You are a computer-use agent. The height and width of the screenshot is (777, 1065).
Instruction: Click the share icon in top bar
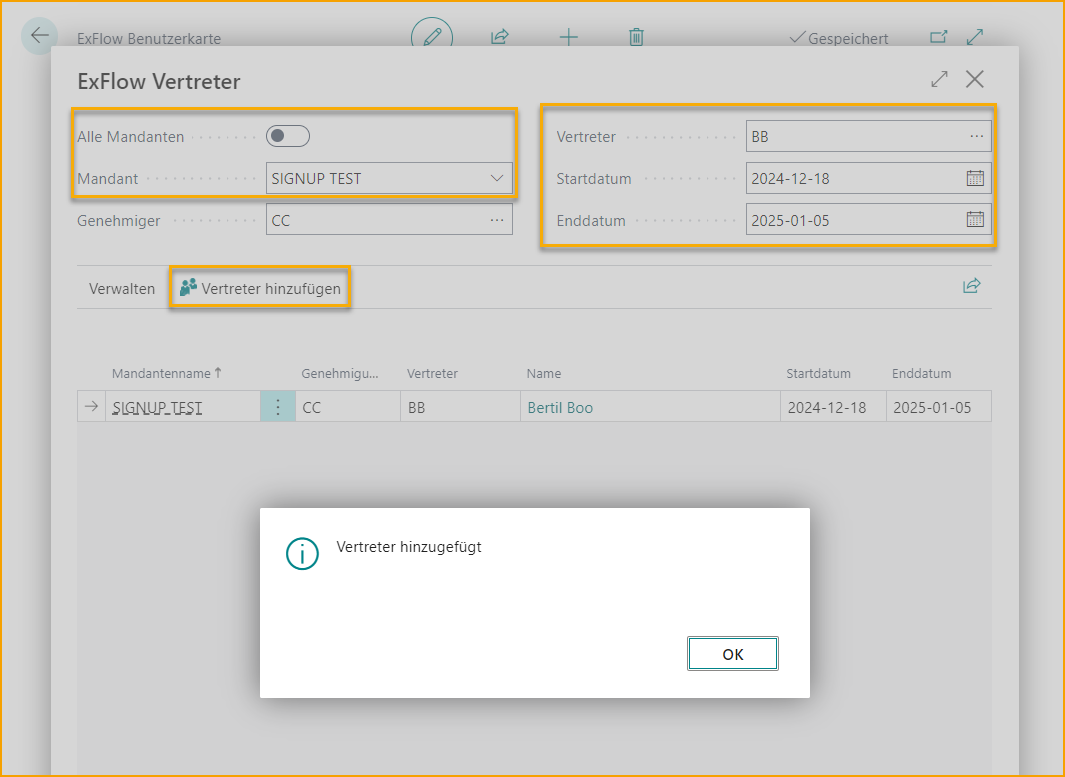(500, 37)
